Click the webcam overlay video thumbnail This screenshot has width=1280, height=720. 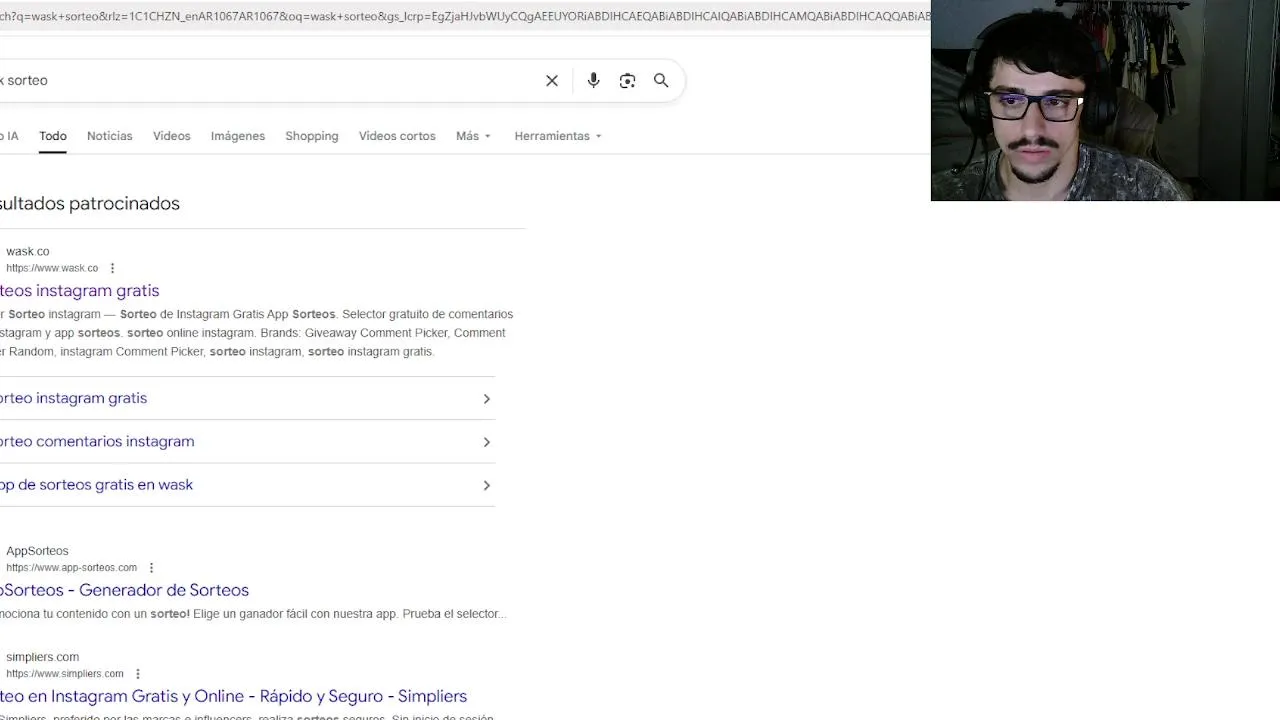pos(1105,100)
